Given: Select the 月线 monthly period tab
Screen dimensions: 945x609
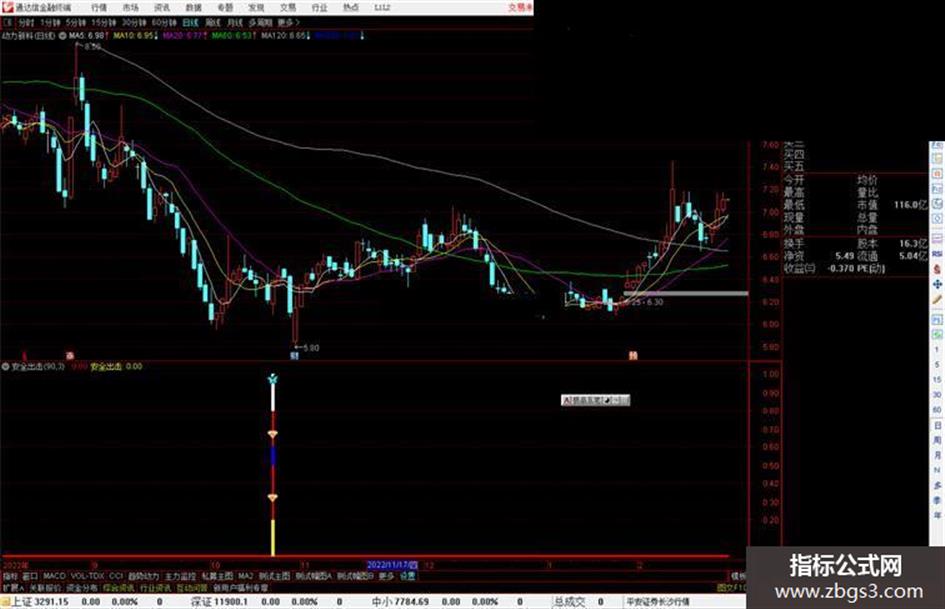Looking at the screenshot, I should (234, 22).
